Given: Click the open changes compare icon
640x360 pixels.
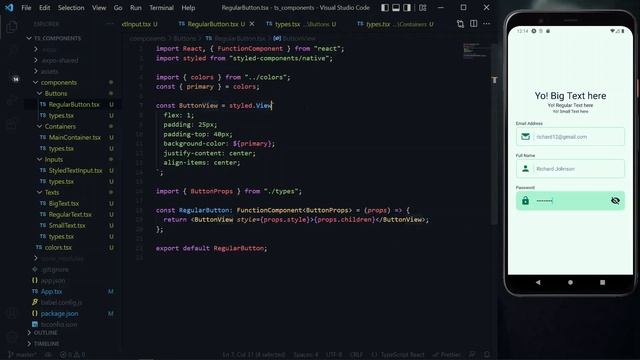Looking at the screenshot, I should (460, 24).
